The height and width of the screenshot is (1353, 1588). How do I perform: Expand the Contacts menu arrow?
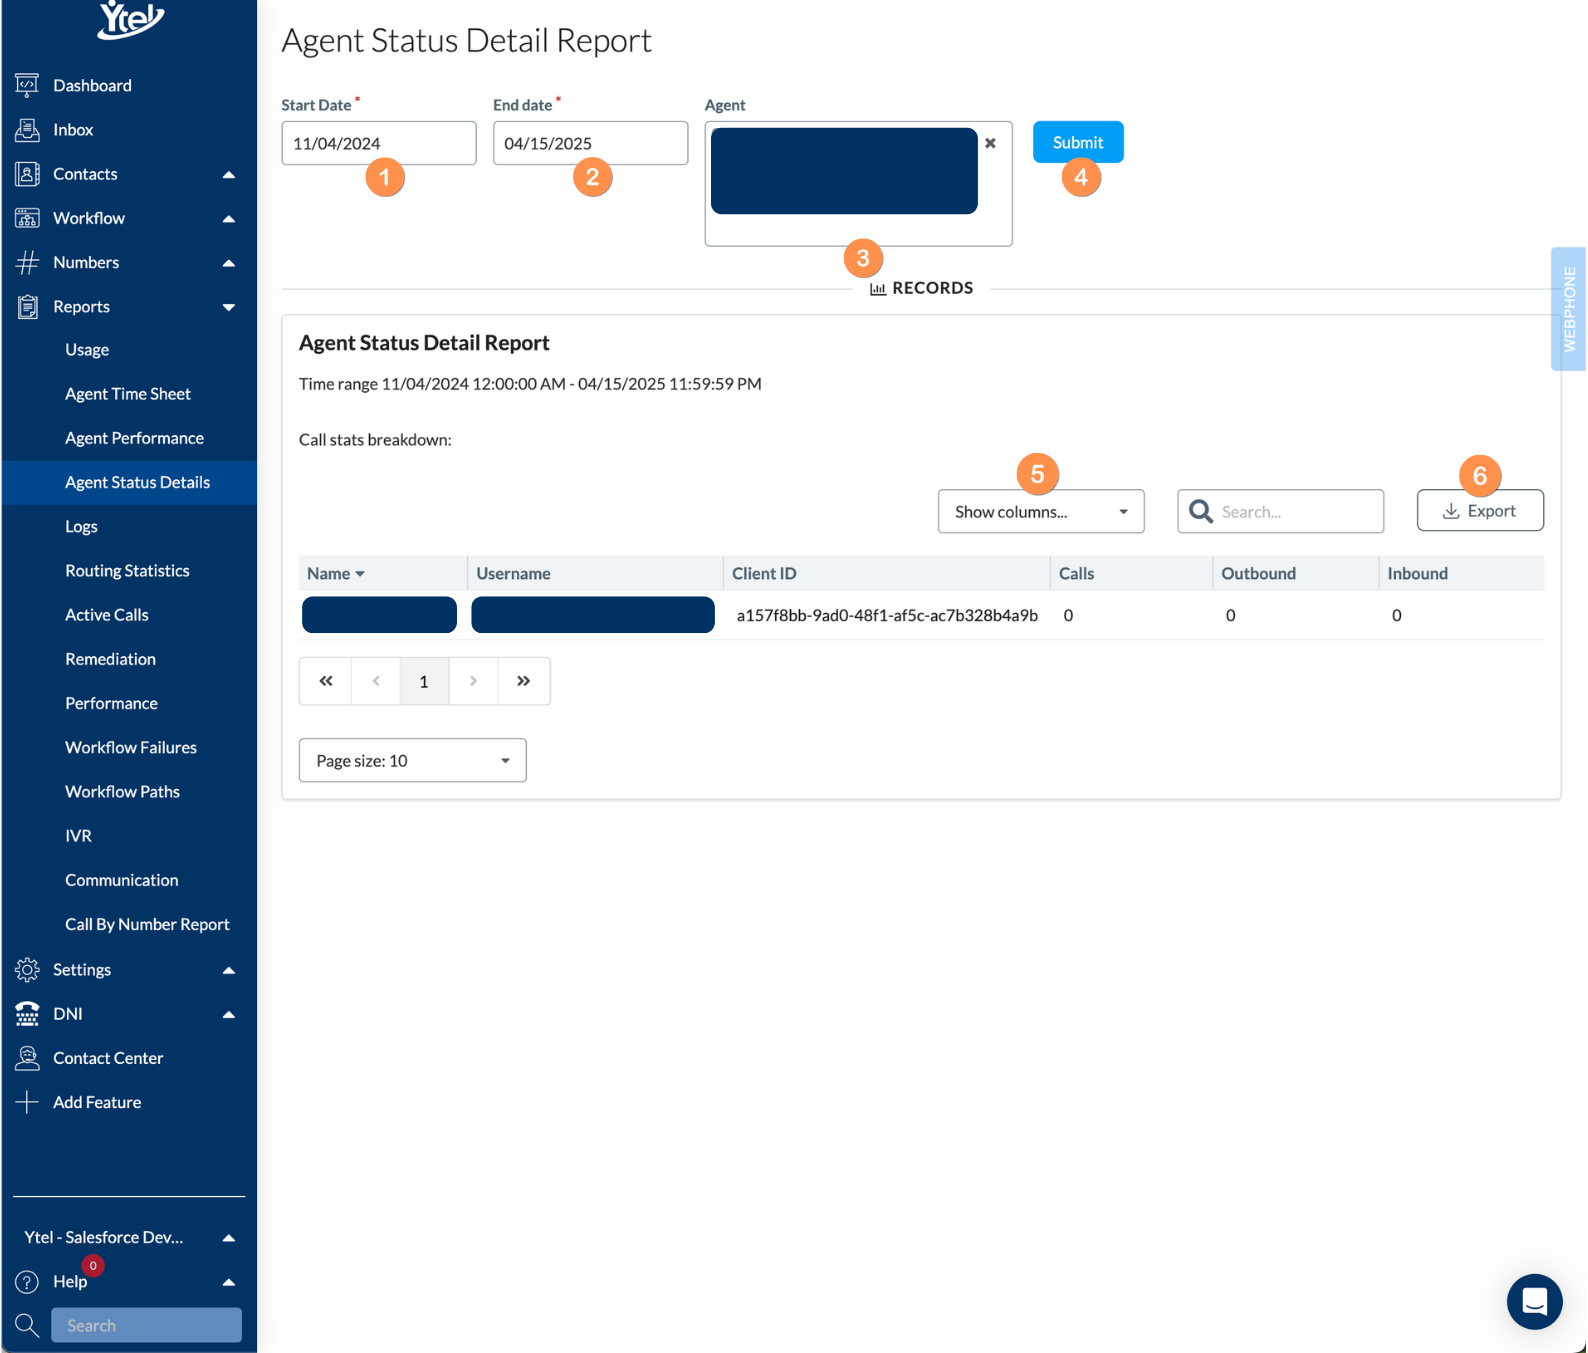[229, 175]
